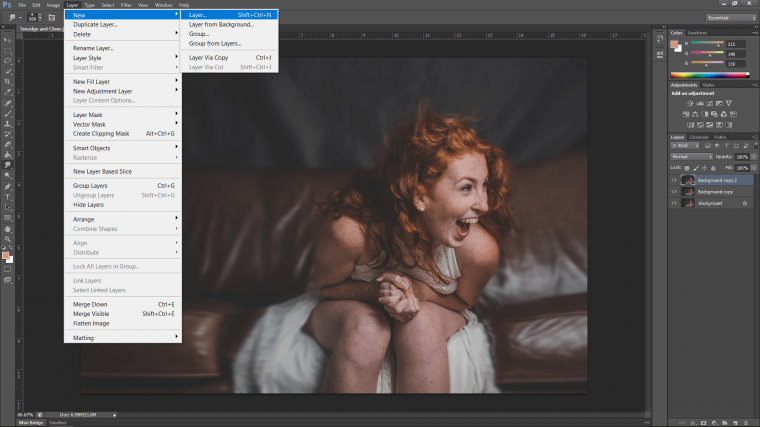
Task: Select the Hand tool
Action: tap(7, 229)
